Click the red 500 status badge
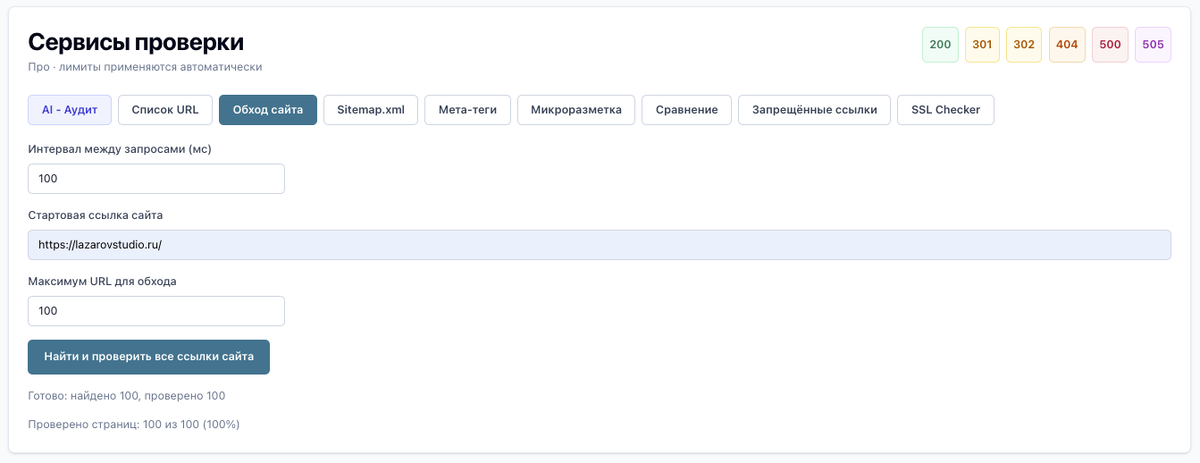The height and width of the screenshot is (463, 1200). coord(1110,45)
